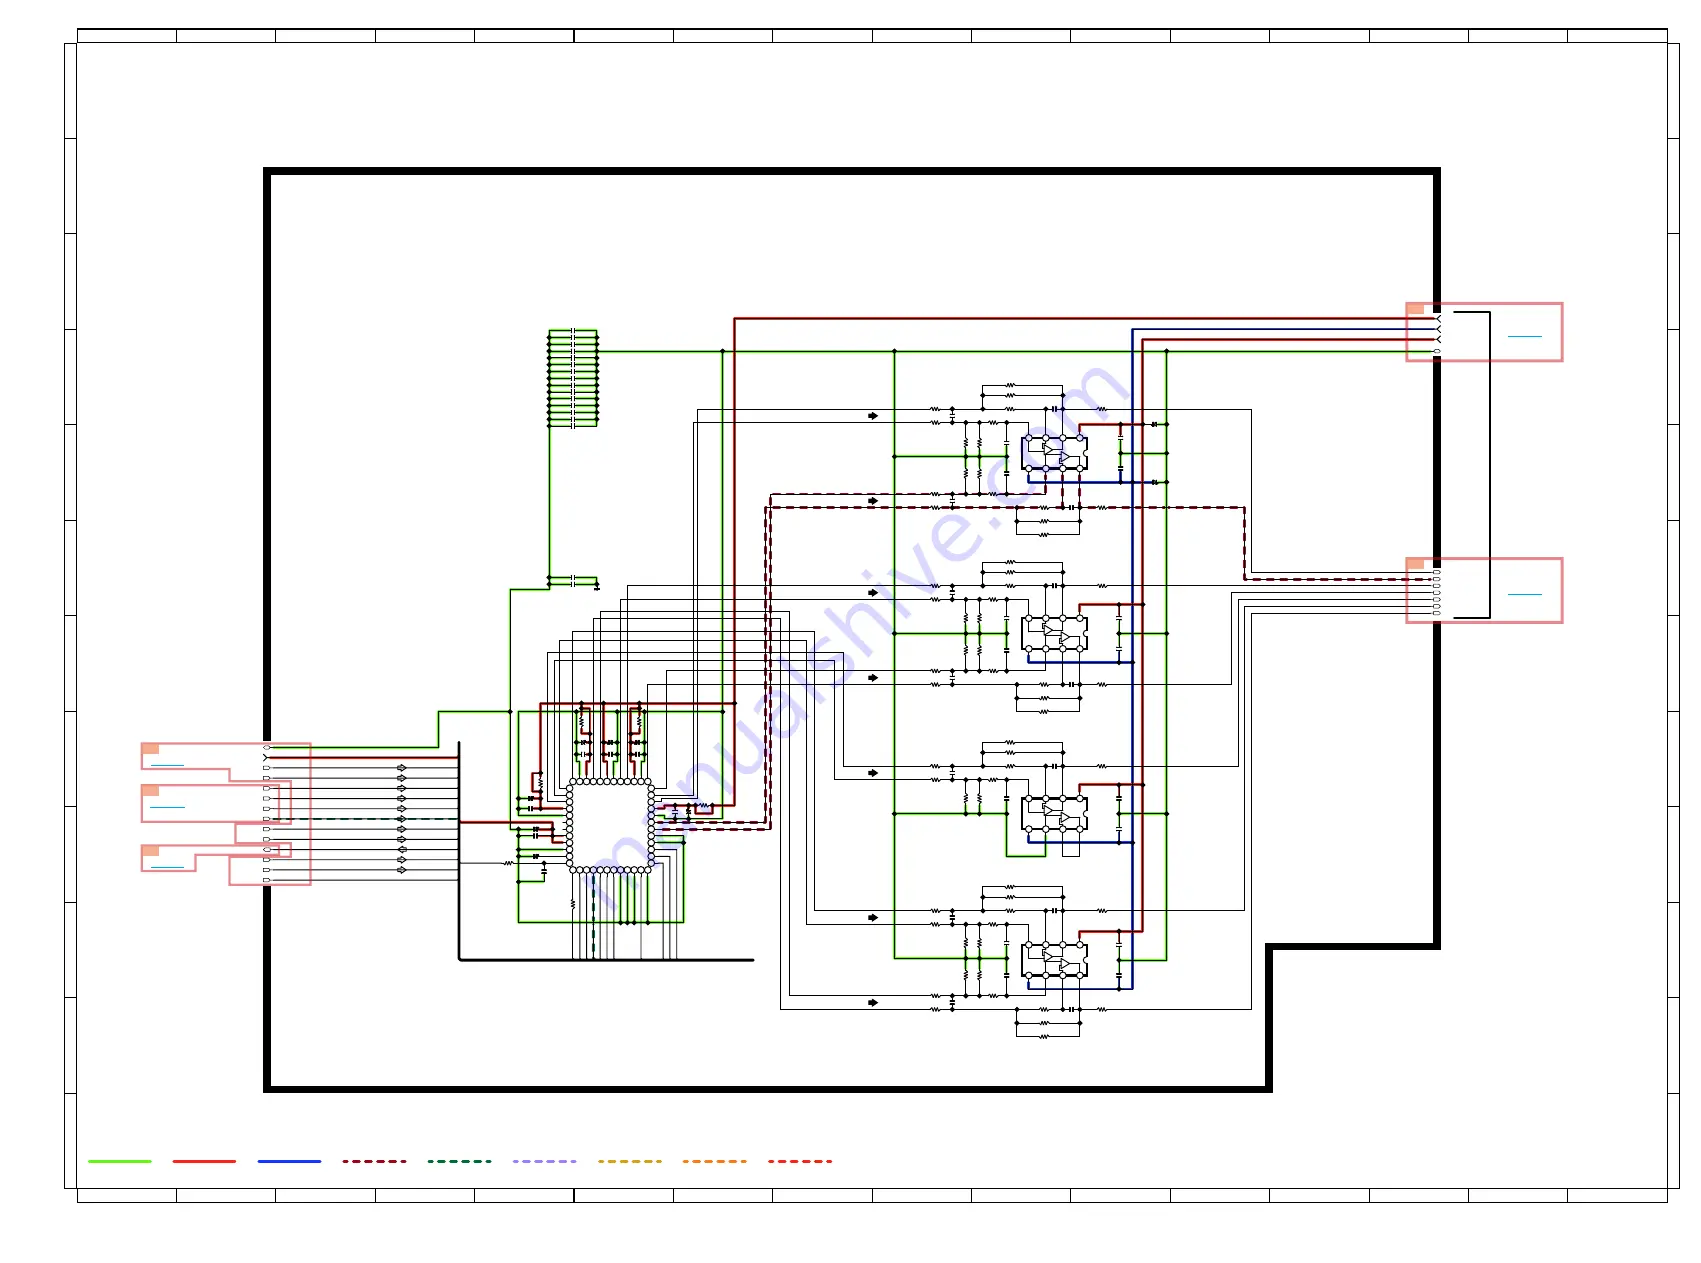Image resolution: width=1701 pixels, height=1263 pixels.
Task: Open the blue link in lower-right connector box
Action: [1524, 594]
